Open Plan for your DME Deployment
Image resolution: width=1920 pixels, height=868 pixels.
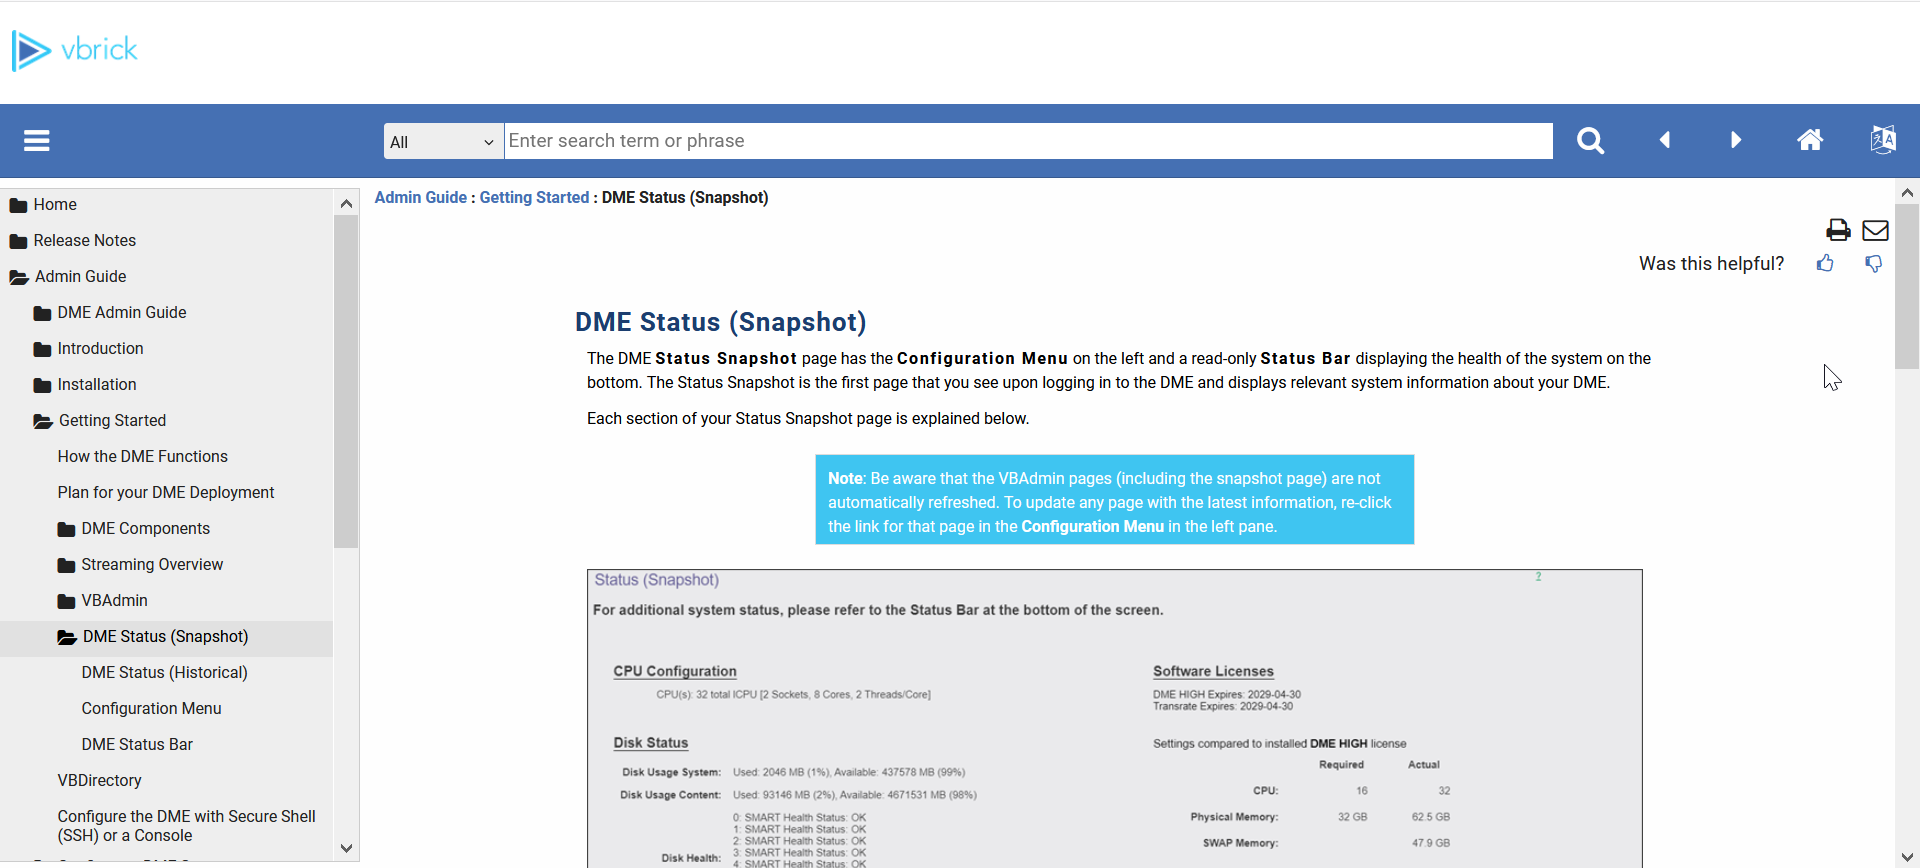tap(165, 492)
